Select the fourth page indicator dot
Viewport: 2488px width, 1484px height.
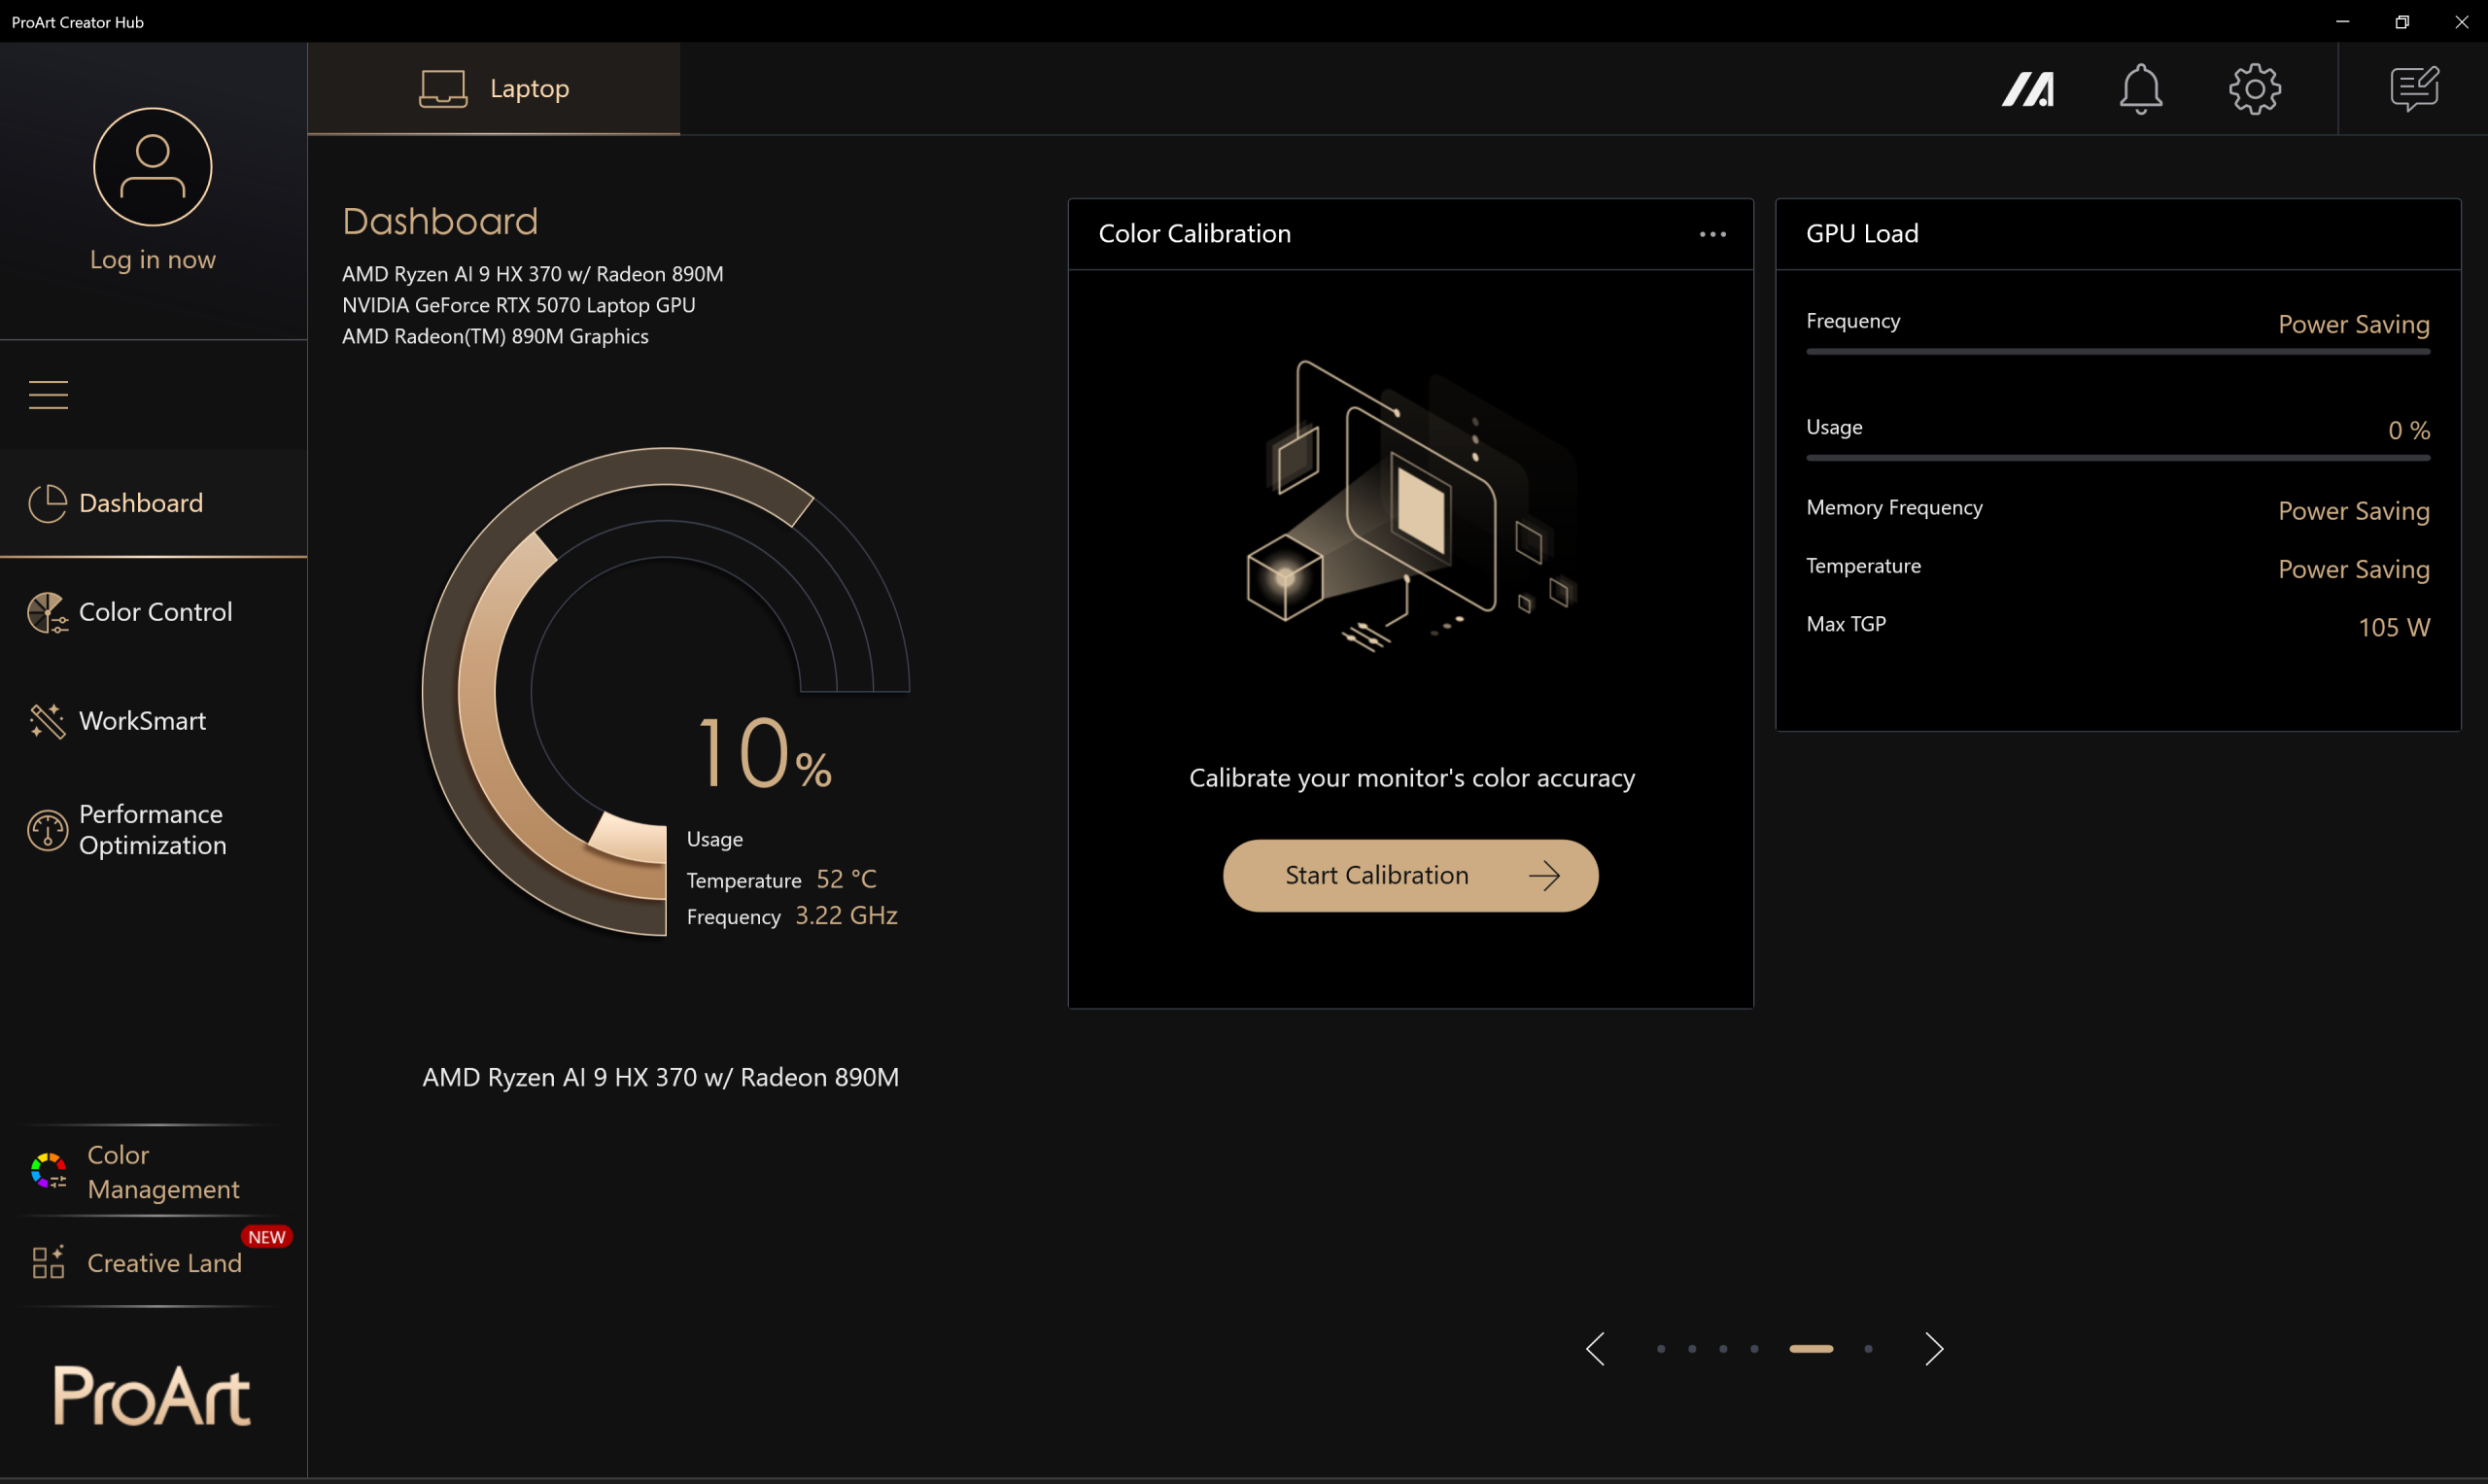[1754, 1349]
